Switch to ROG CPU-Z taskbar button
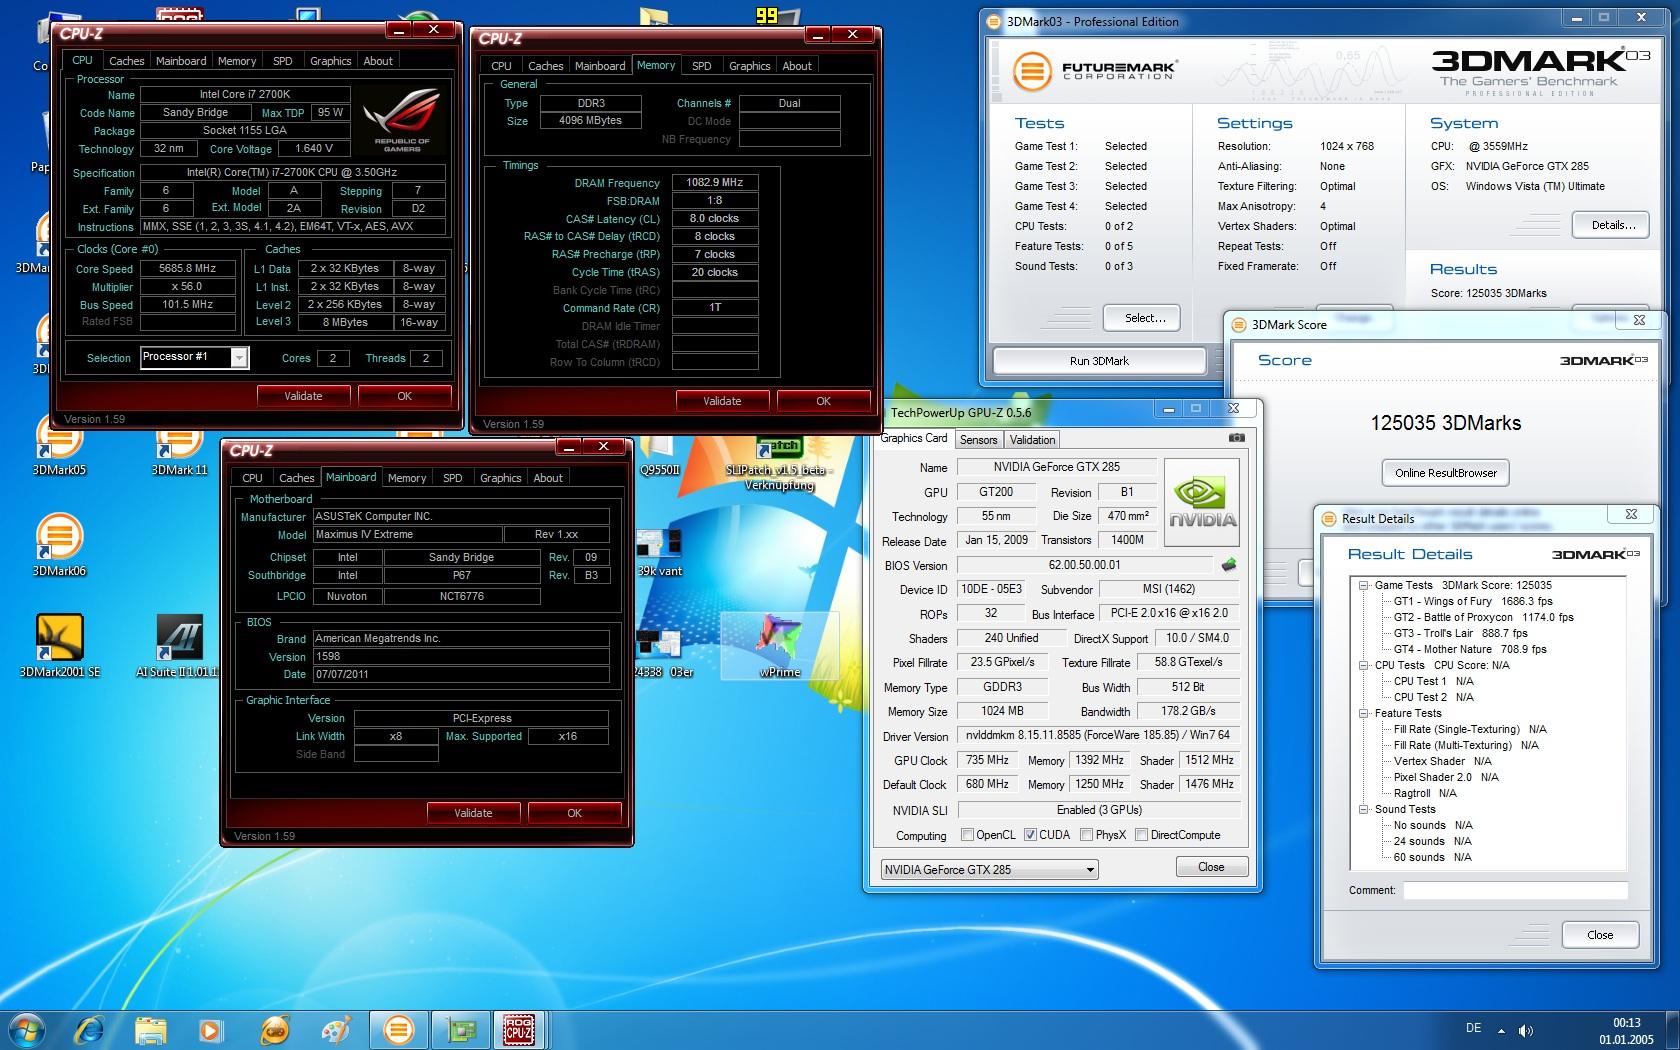Viewport: 1680px width, 1050px height. (520, 1029)
